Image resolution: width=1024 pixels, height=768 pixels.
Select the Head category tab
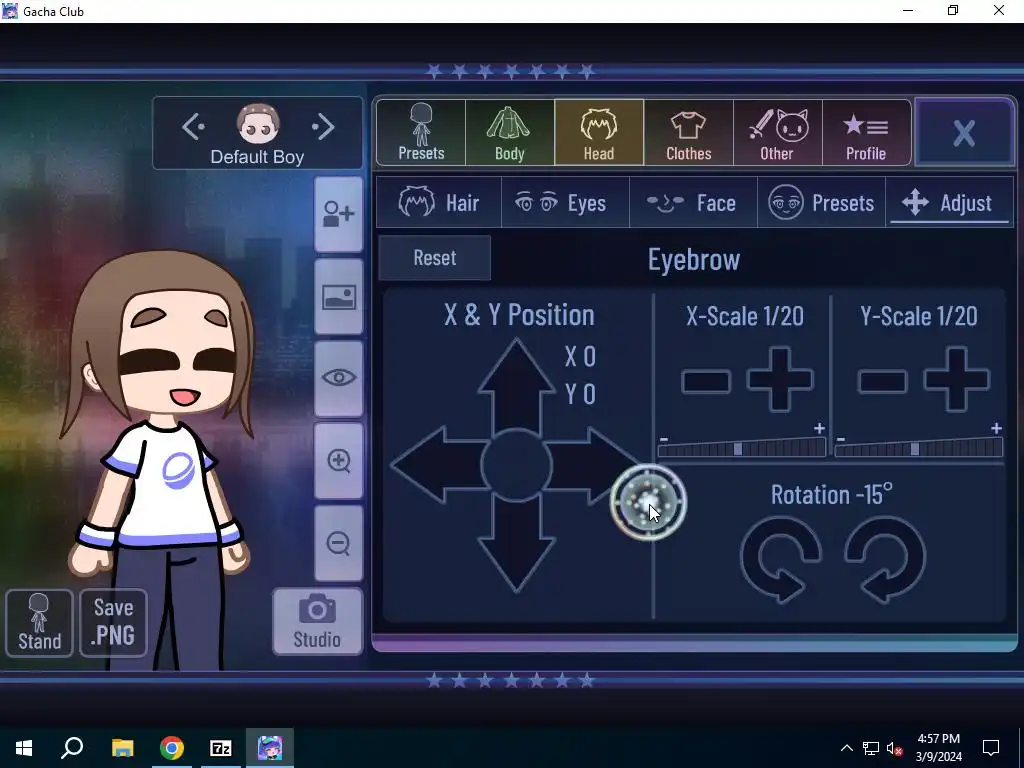tap(599, 133)
